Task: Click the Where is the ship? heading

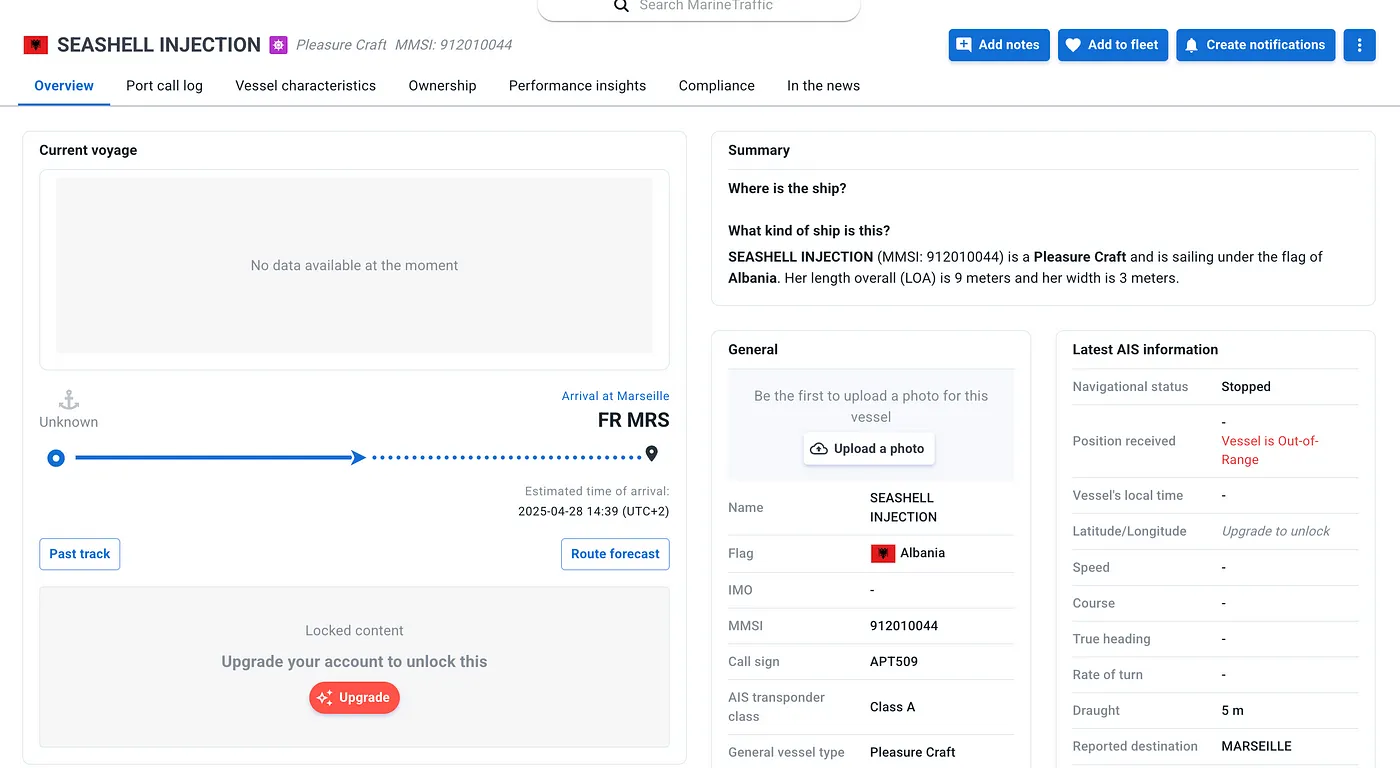Action: [x=787, y=188]
